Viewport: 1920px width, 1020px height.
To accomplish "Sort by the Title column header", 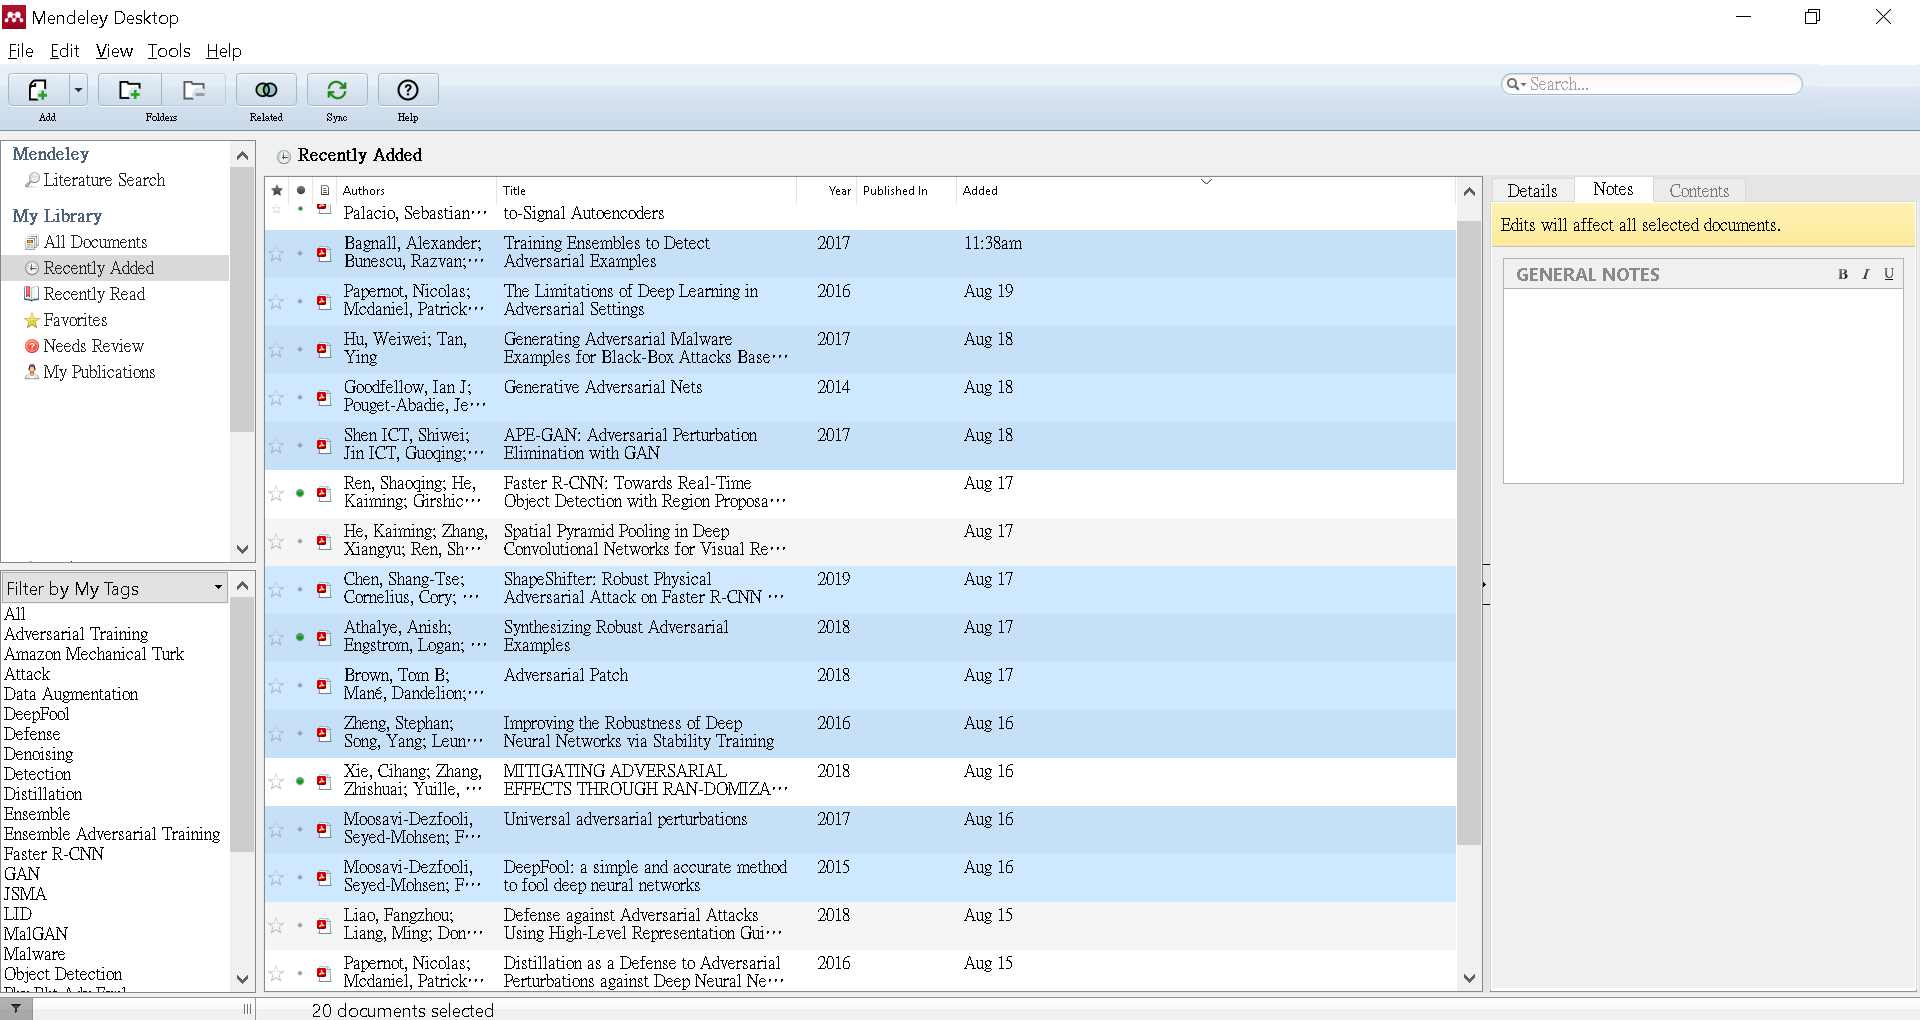I will pyautogui.click(x=646, y=190).
